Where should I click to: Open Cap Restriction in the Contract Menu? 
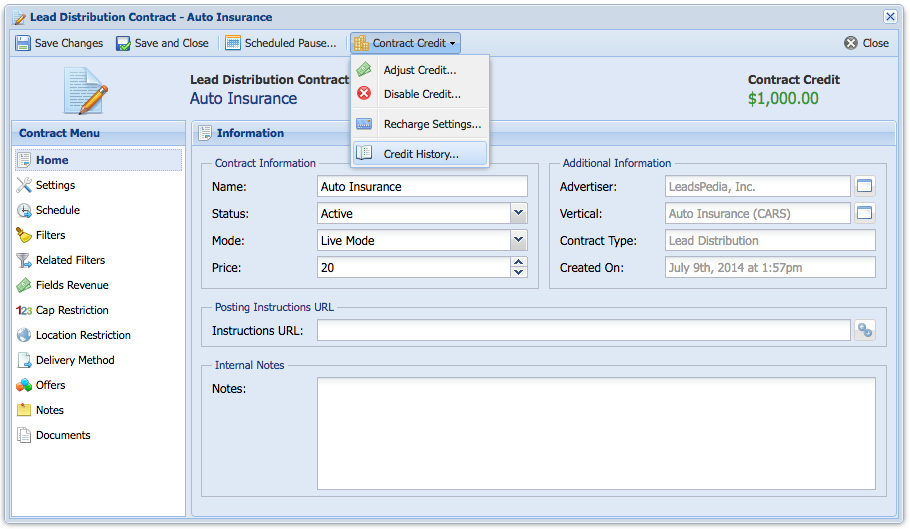pos(98,310)
